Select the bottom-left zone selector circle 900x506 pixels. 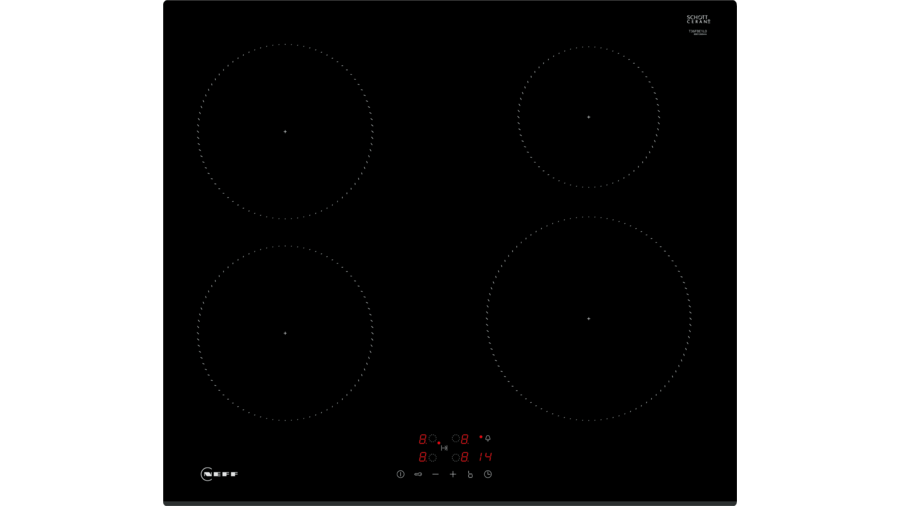[432, 457]
